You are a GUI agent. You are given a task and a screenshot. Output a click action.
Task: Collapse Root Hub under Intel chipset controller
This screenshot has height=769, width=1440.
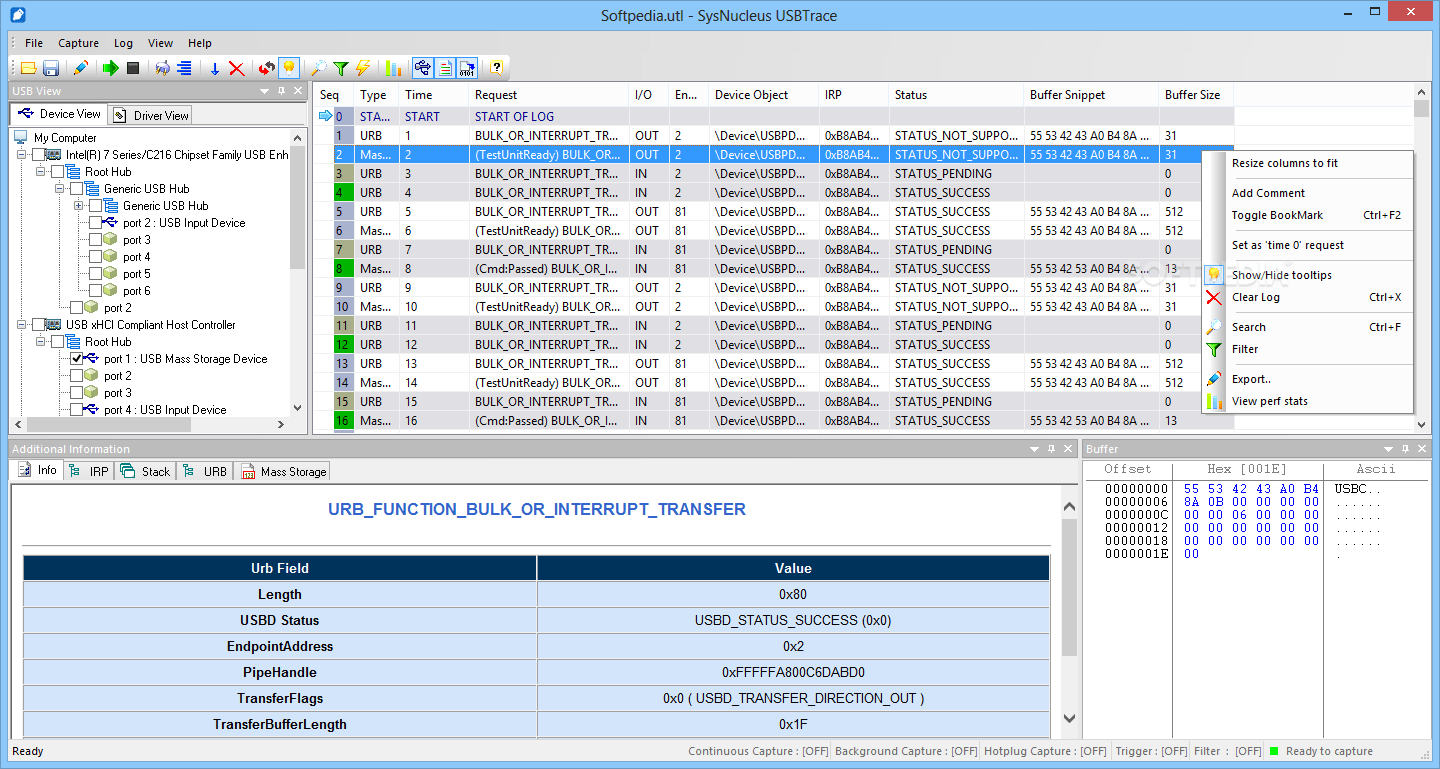click(41, 172)
